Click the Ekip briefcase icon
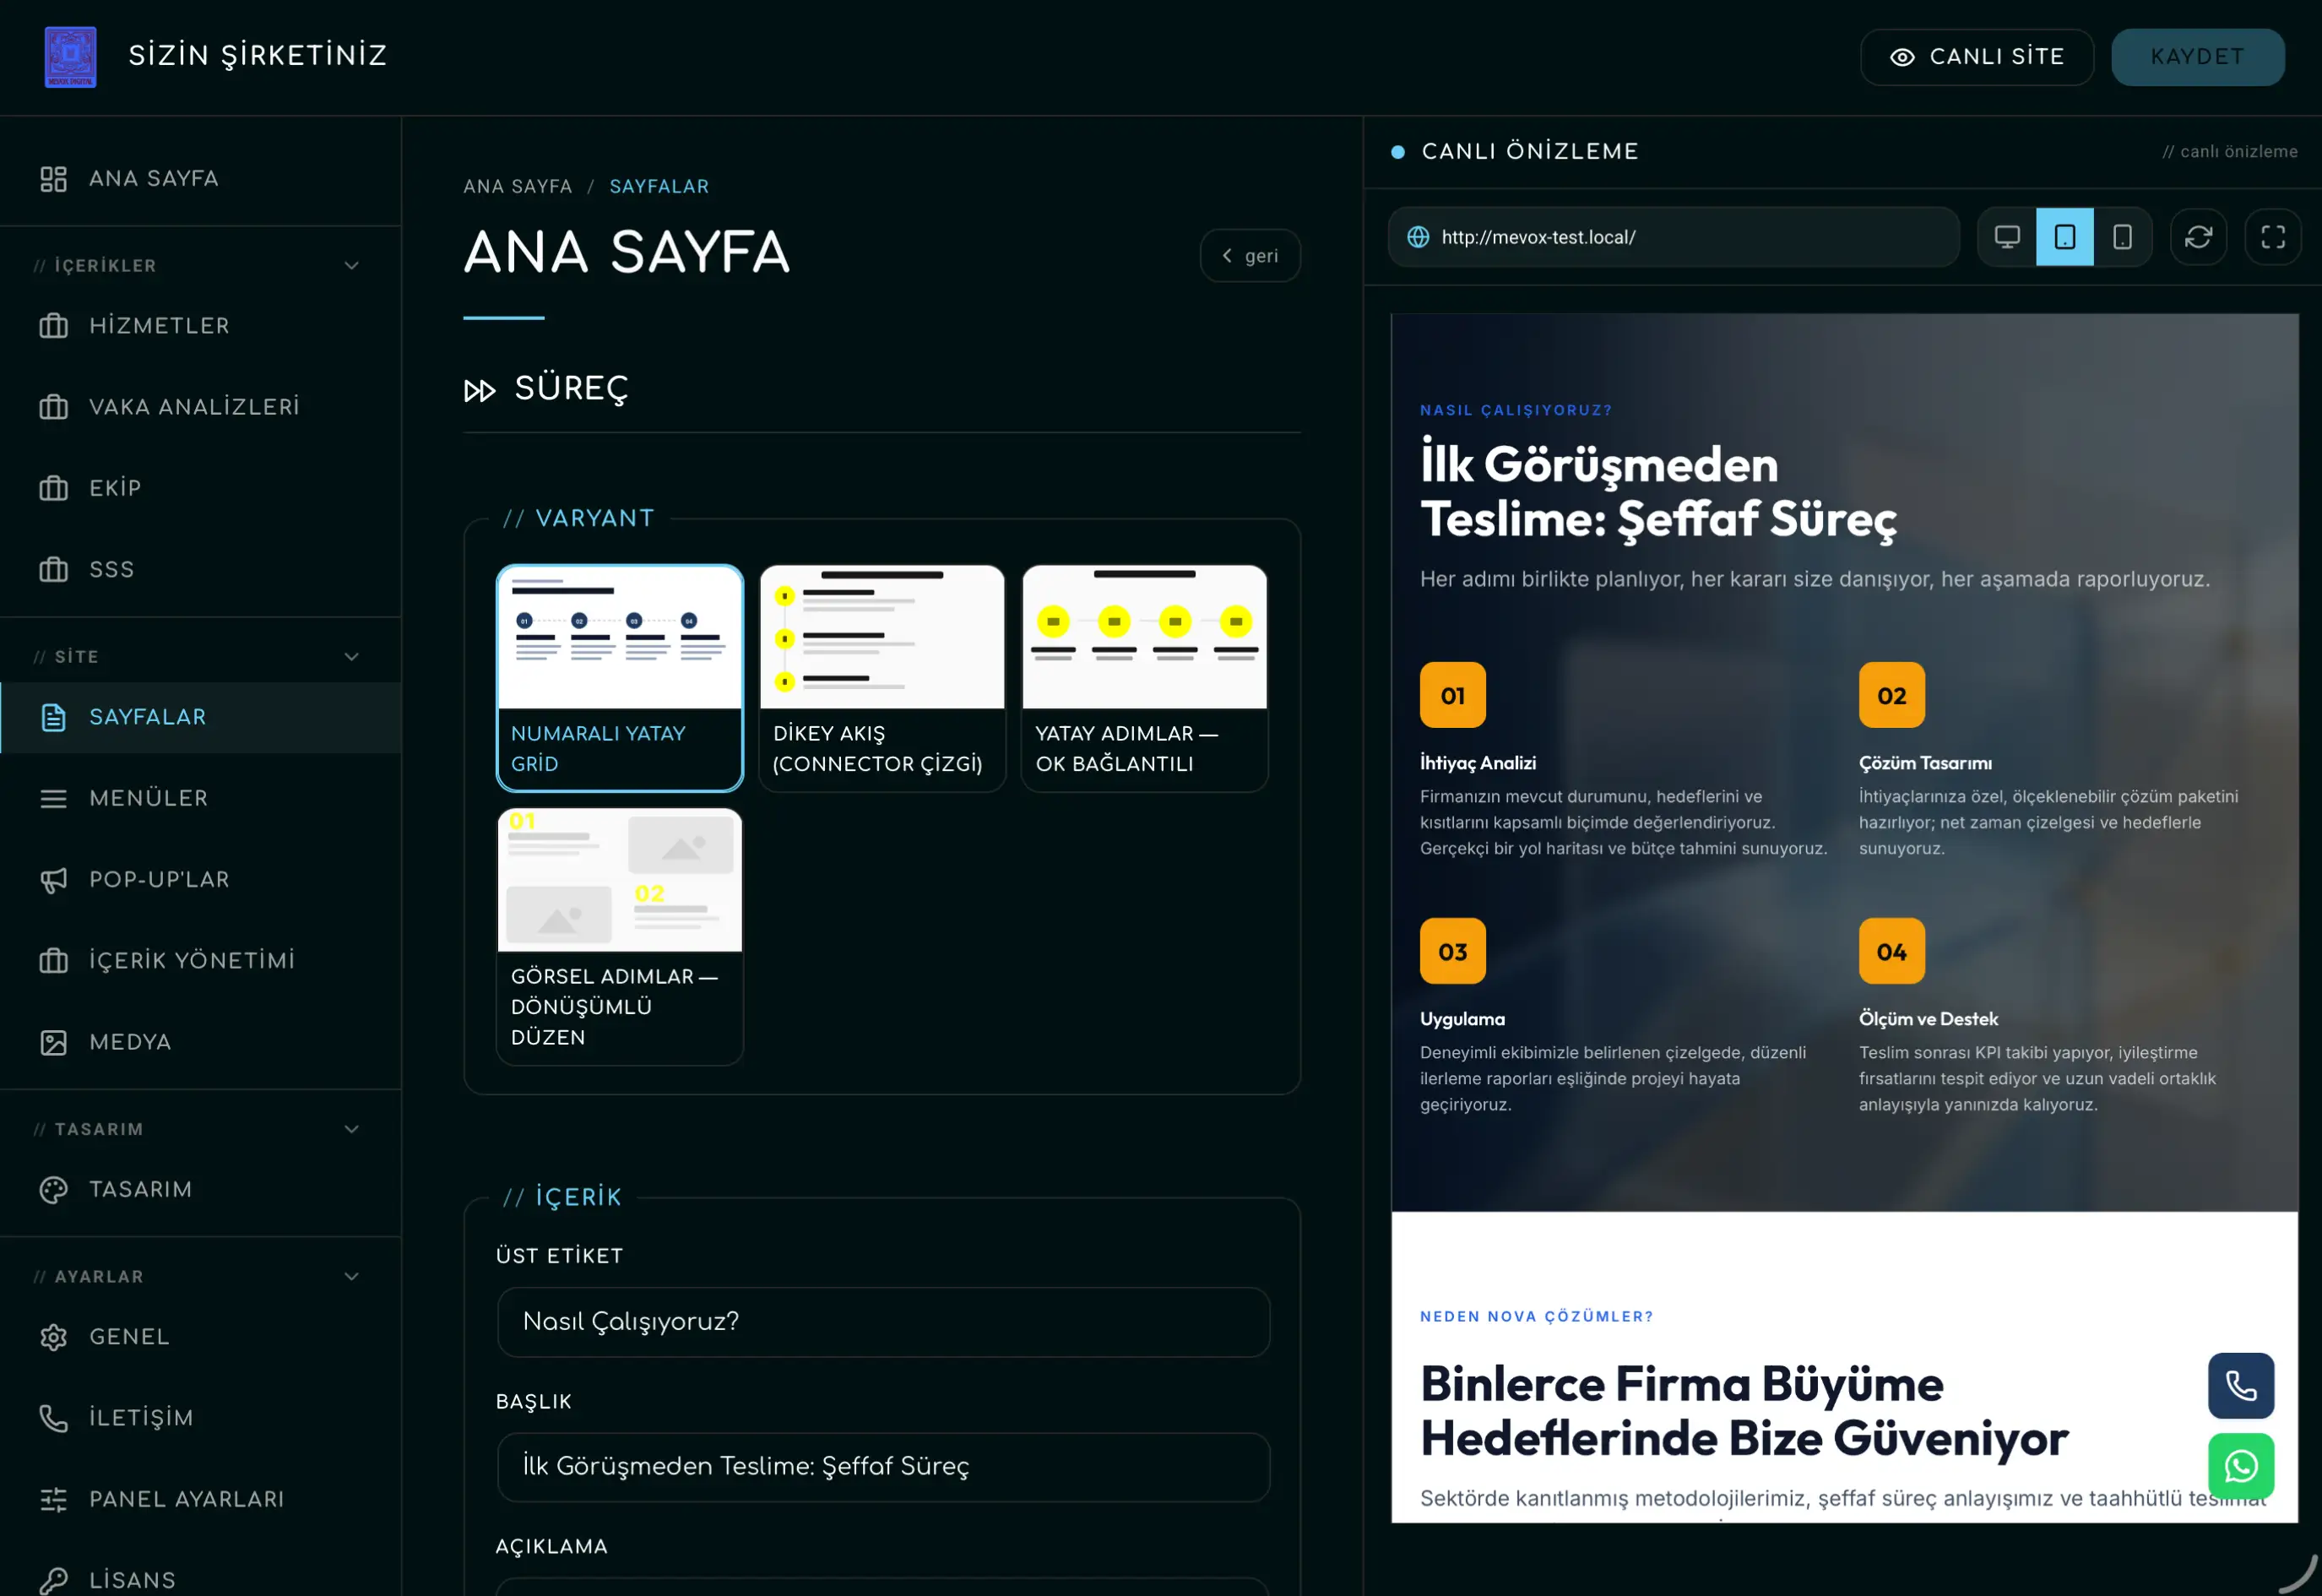Viewport: 2322px width, 1596px height. (53, 488)
